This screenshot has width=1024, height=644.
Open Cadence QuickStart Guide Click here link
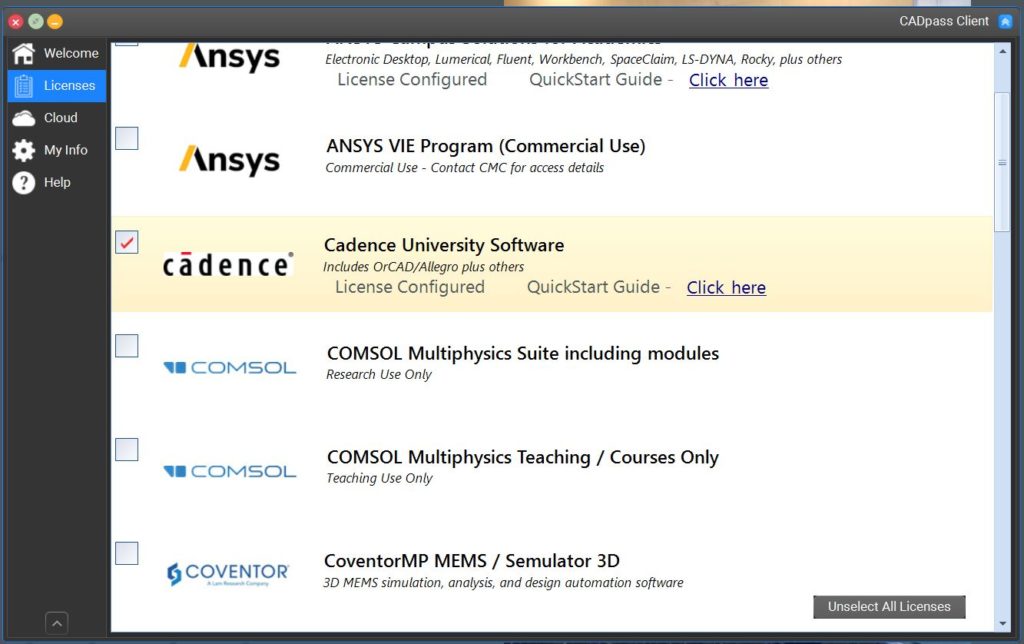[x=726, y=288]
